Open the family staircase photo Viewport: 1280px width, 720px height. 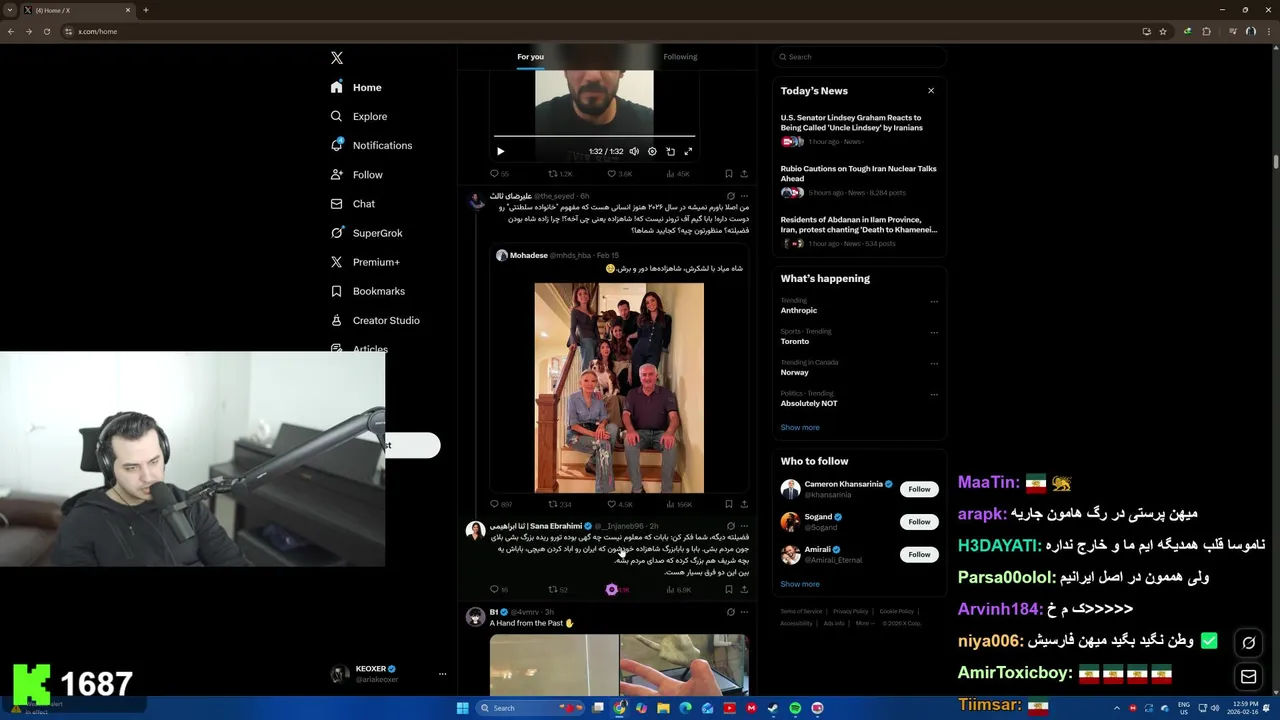coord(619,388)
